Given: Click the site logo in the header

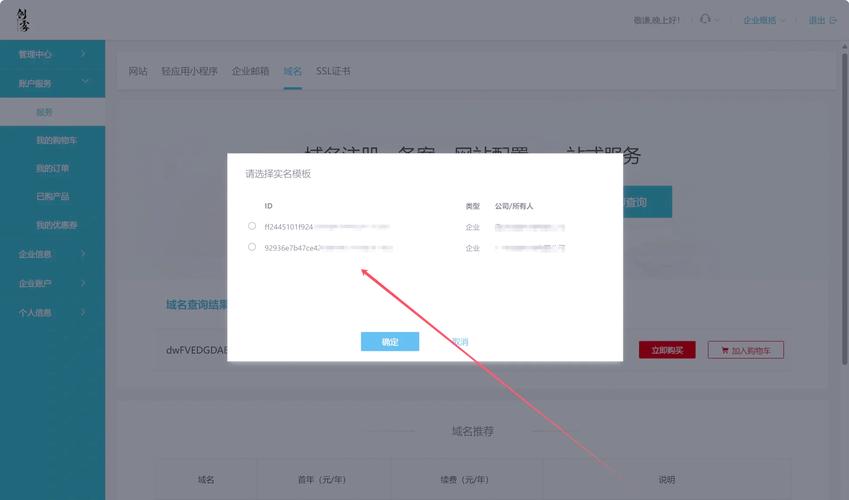Looking at the screenshot, I should 23,20.
